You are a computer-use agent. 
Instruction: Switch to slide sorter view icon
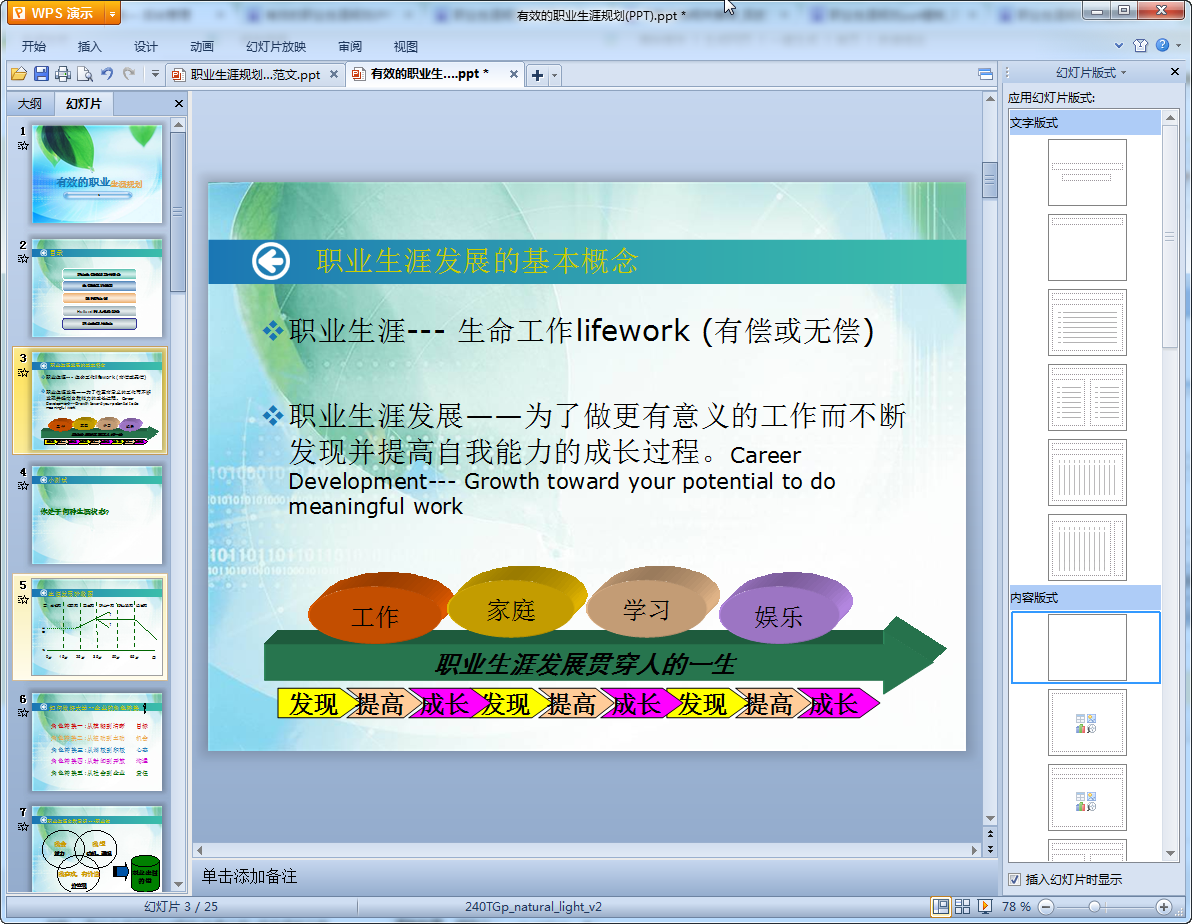[x=962, y=906]
